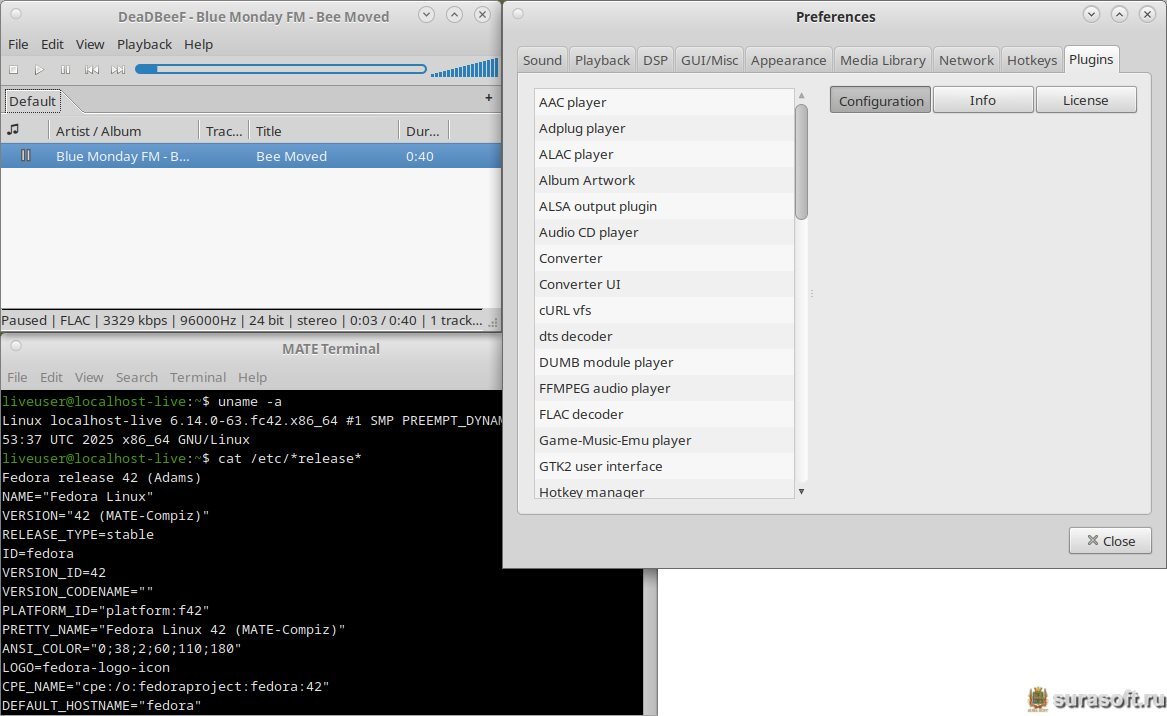1167x716 pixels.
Task: Select dts decoder plugin
Action: click(664, 336)
